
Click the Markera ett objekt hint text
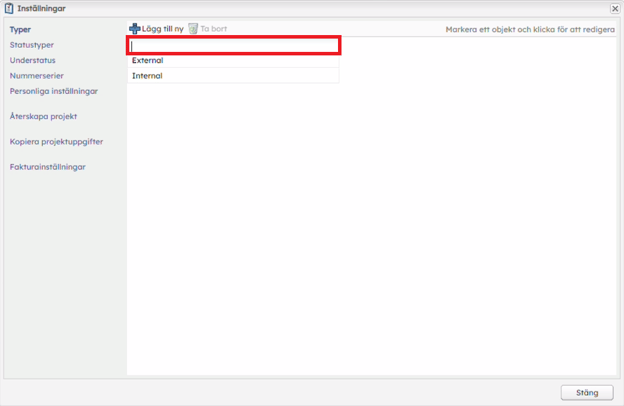point(529,30)
